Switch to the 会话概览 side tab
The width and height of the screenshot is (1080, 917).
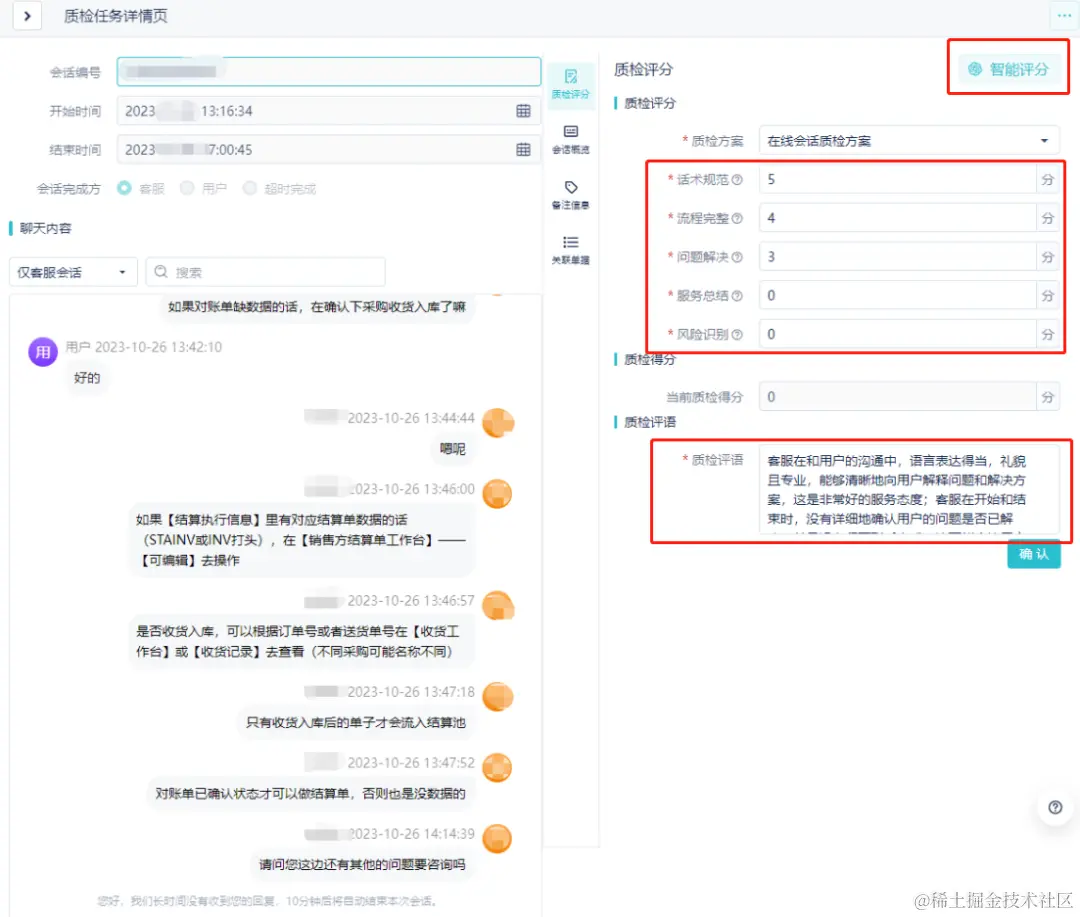(570, 140)
